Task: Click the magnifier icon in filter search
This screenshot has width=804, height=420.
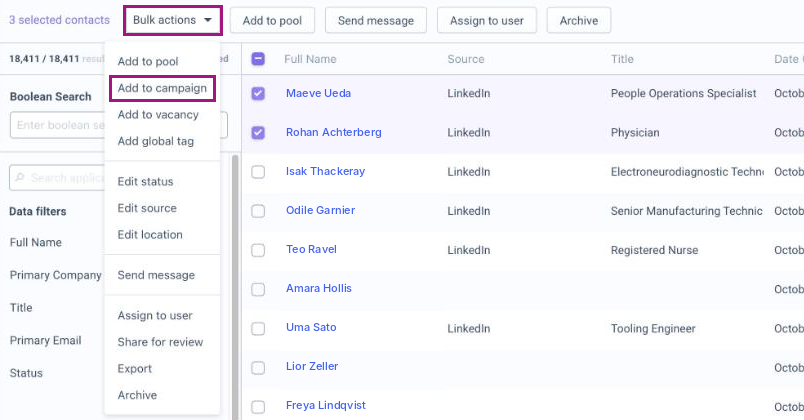Action: pyautogui.click(x=19, y=177)
